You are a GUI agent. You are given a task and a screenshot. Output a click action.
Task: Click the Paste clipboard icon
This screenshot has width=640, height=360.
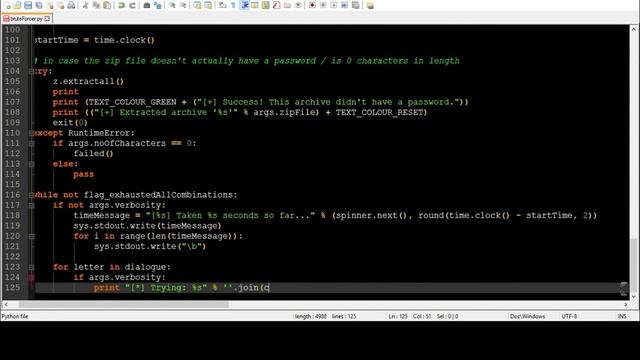107,5
